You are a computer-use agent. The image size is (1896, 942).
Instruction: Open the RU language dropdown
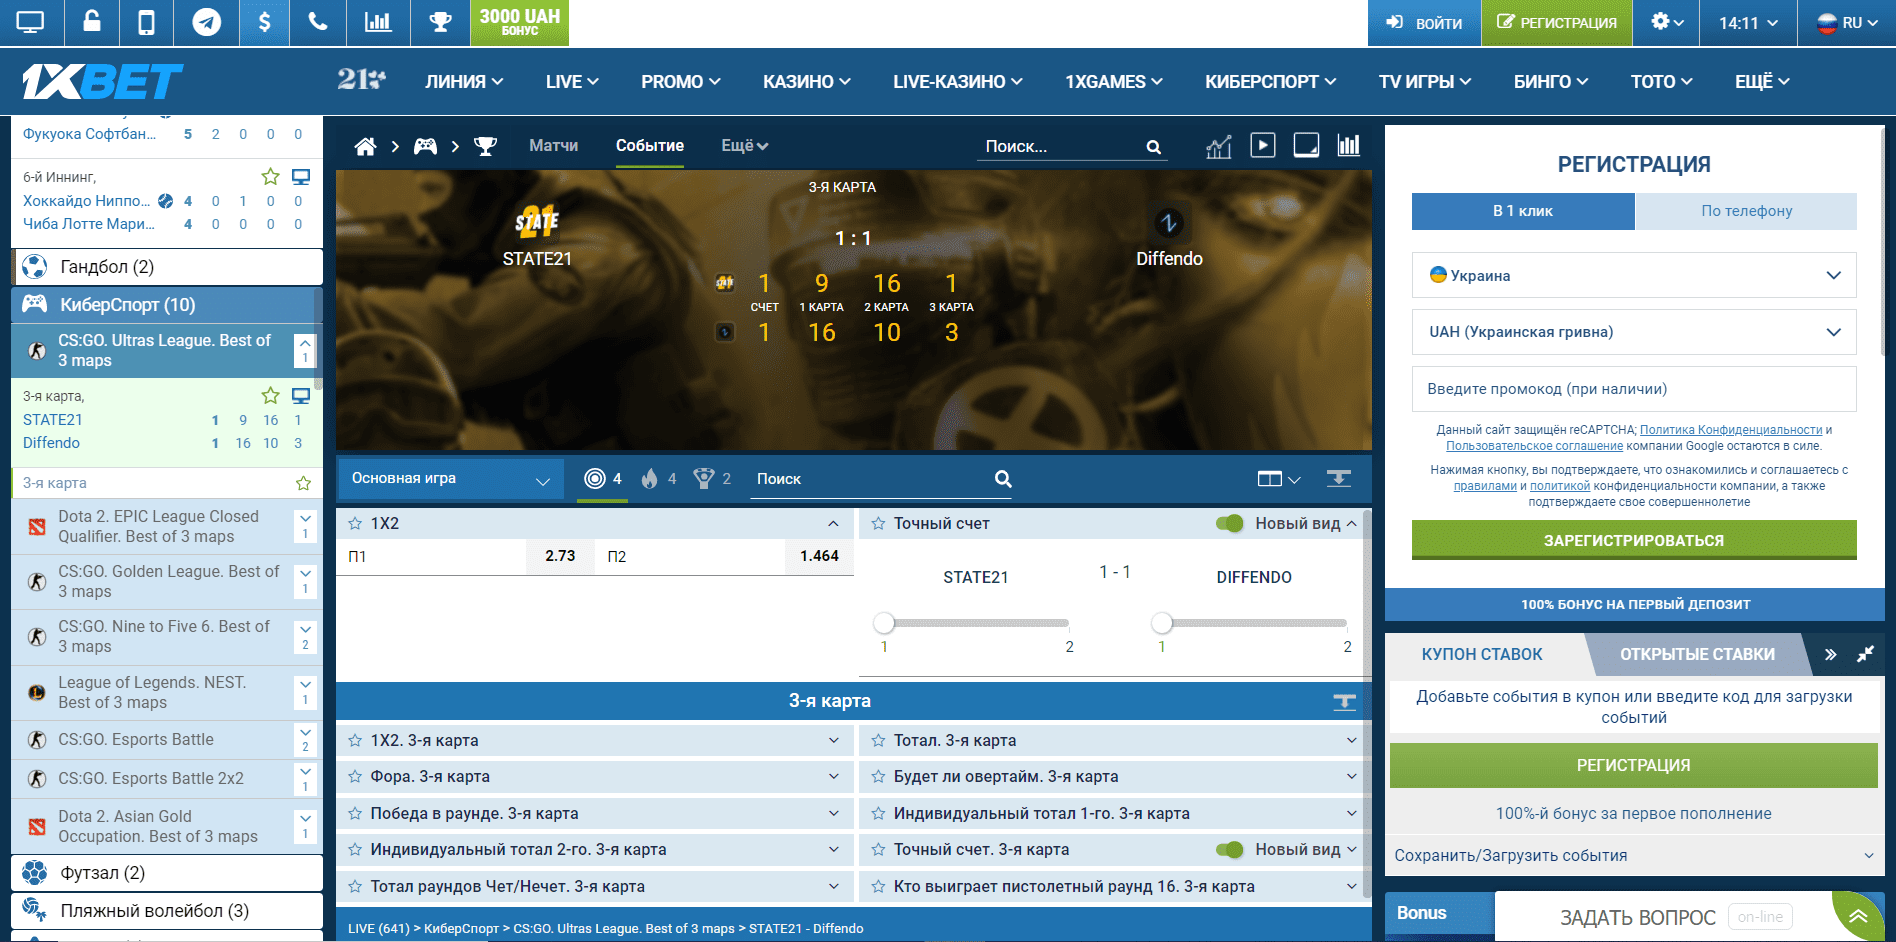1847,22
